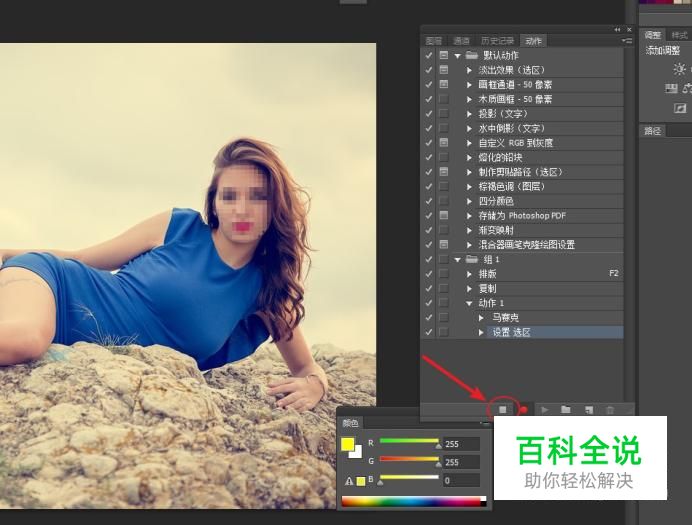Toggle dialog box for 存储为 Photoshop PDF
Image resolution: width=692 pixels, height=525 pixels.
444,215
